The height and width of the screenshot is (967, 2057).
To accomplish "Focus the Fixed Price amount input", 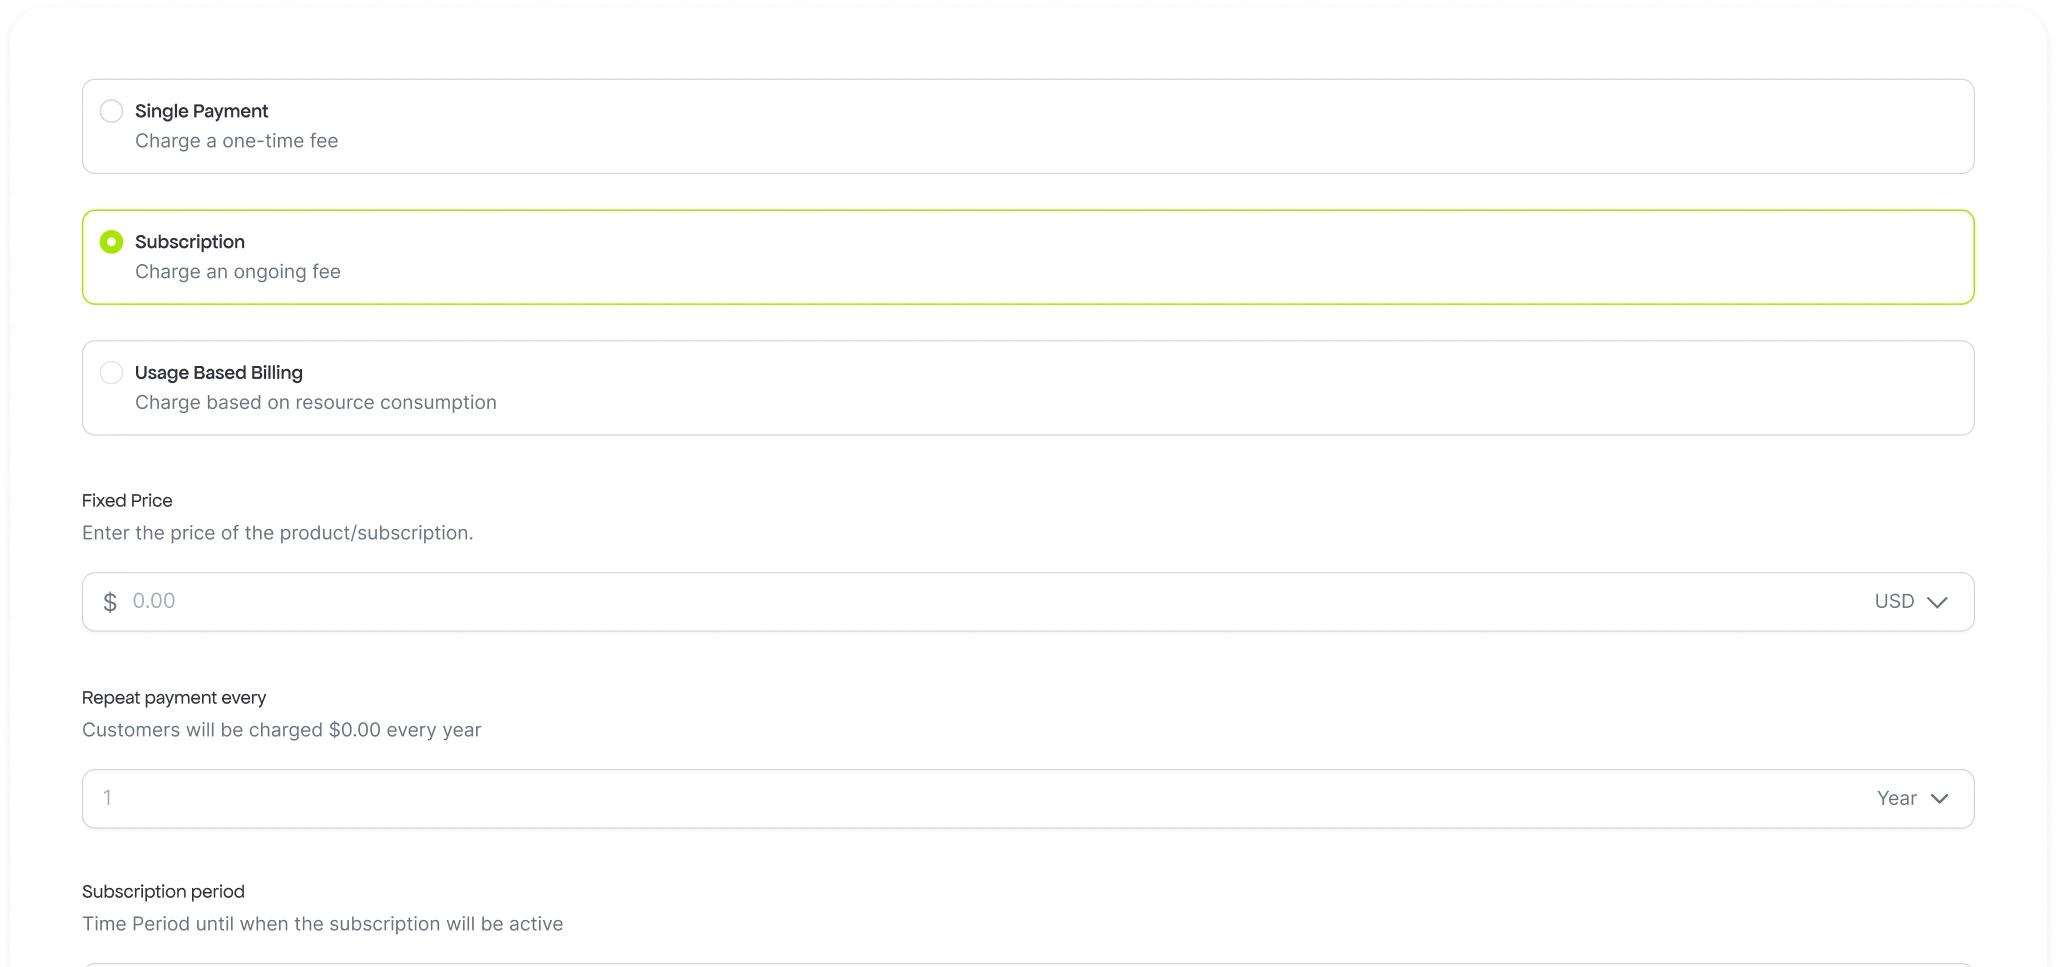I will tap(900, 602).
